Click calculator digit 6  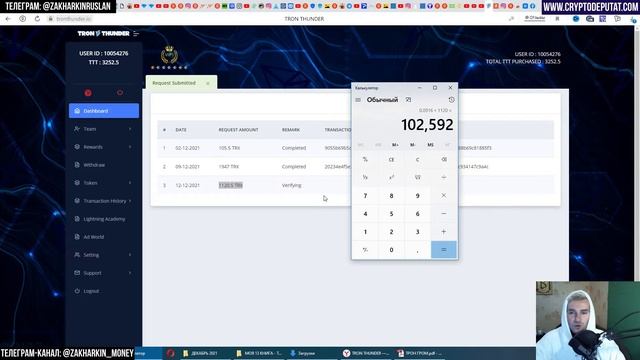tap(418, 214)
